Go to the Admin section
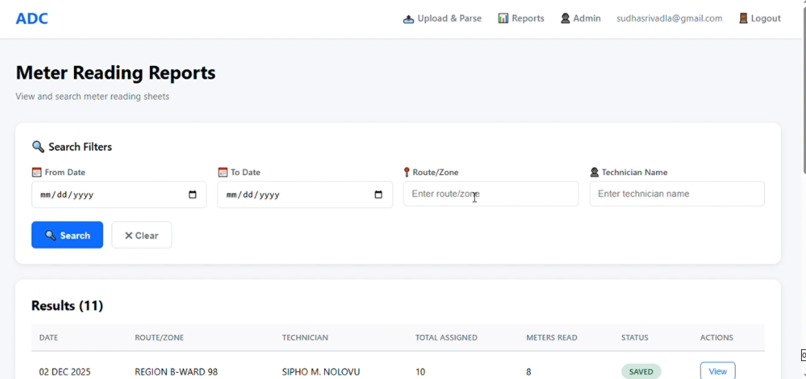 click(x=581, y=19)
